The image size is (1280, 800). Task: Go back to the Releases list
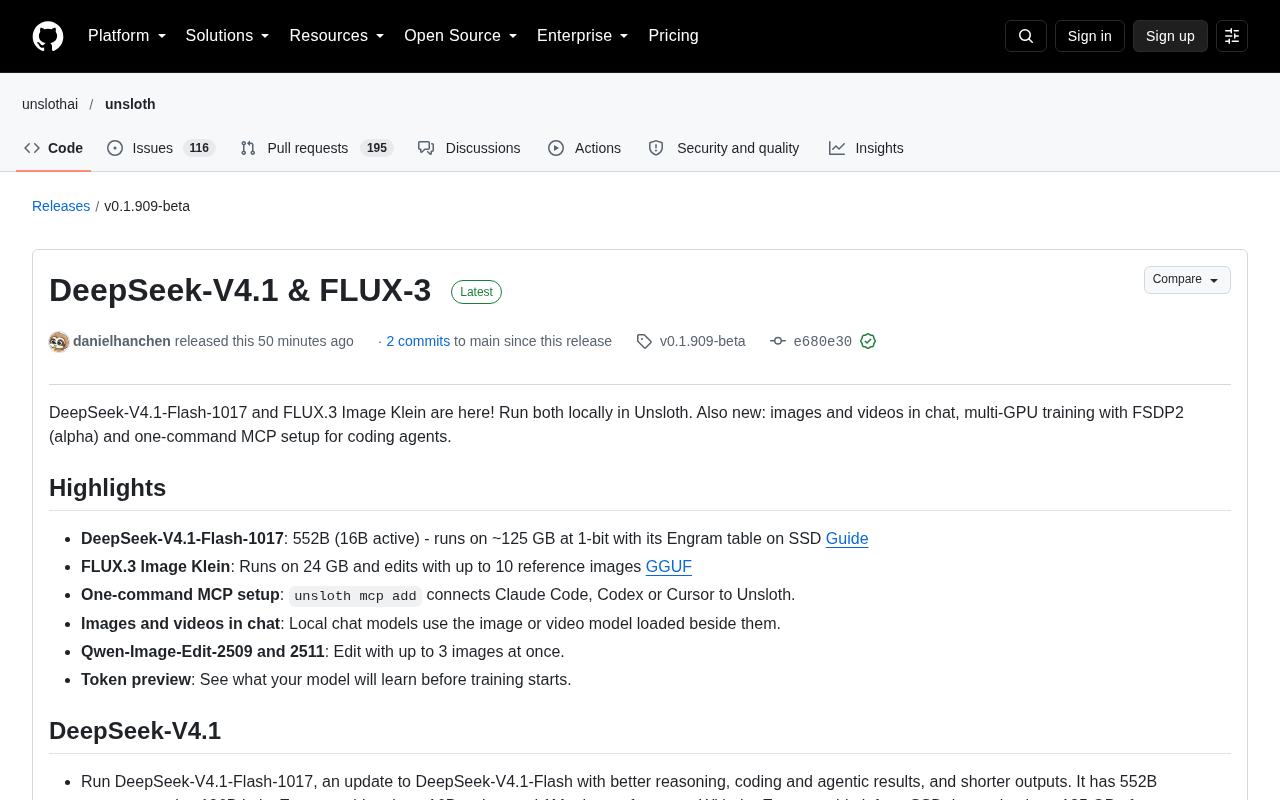pos(61,206)
